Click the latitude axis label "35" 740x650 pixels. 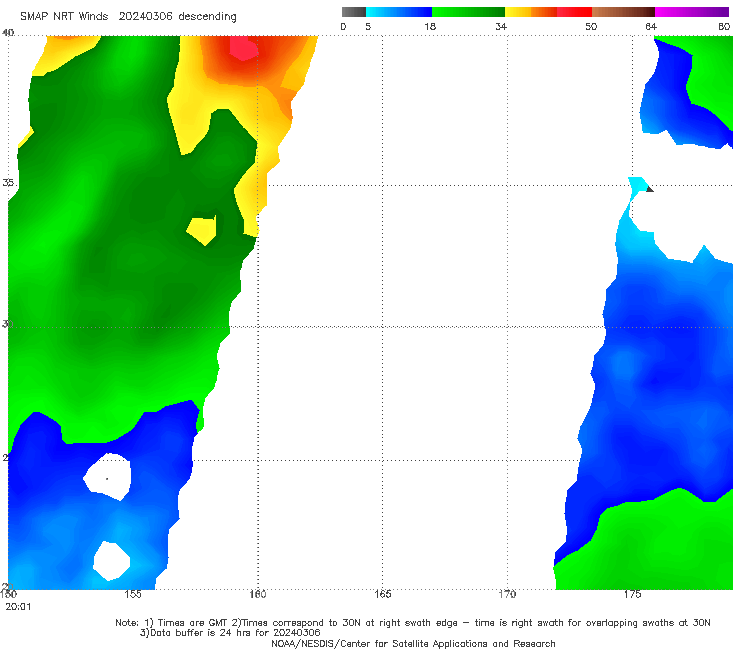[8, 182]
